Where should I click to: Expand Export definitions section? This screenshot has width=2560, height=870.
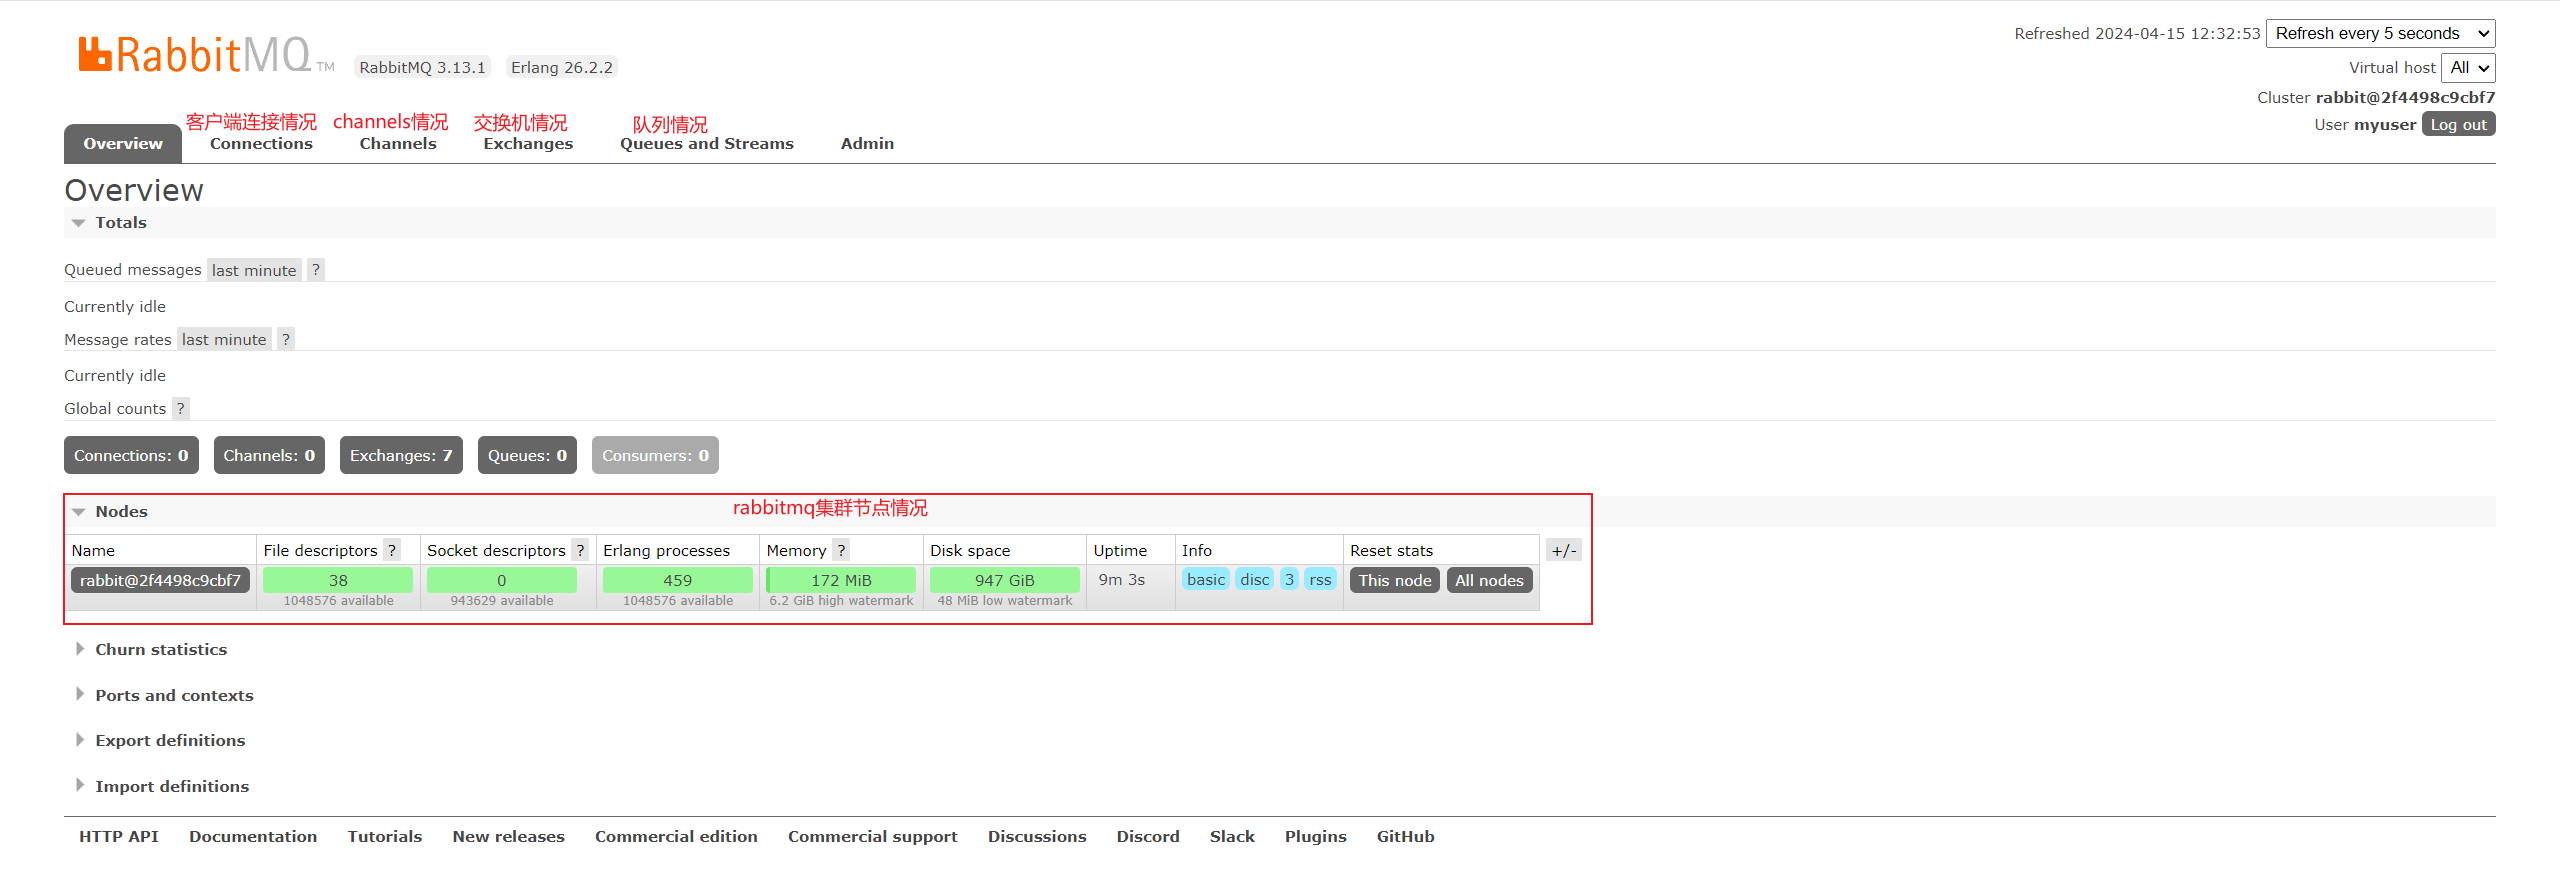[x=162, y=741]
